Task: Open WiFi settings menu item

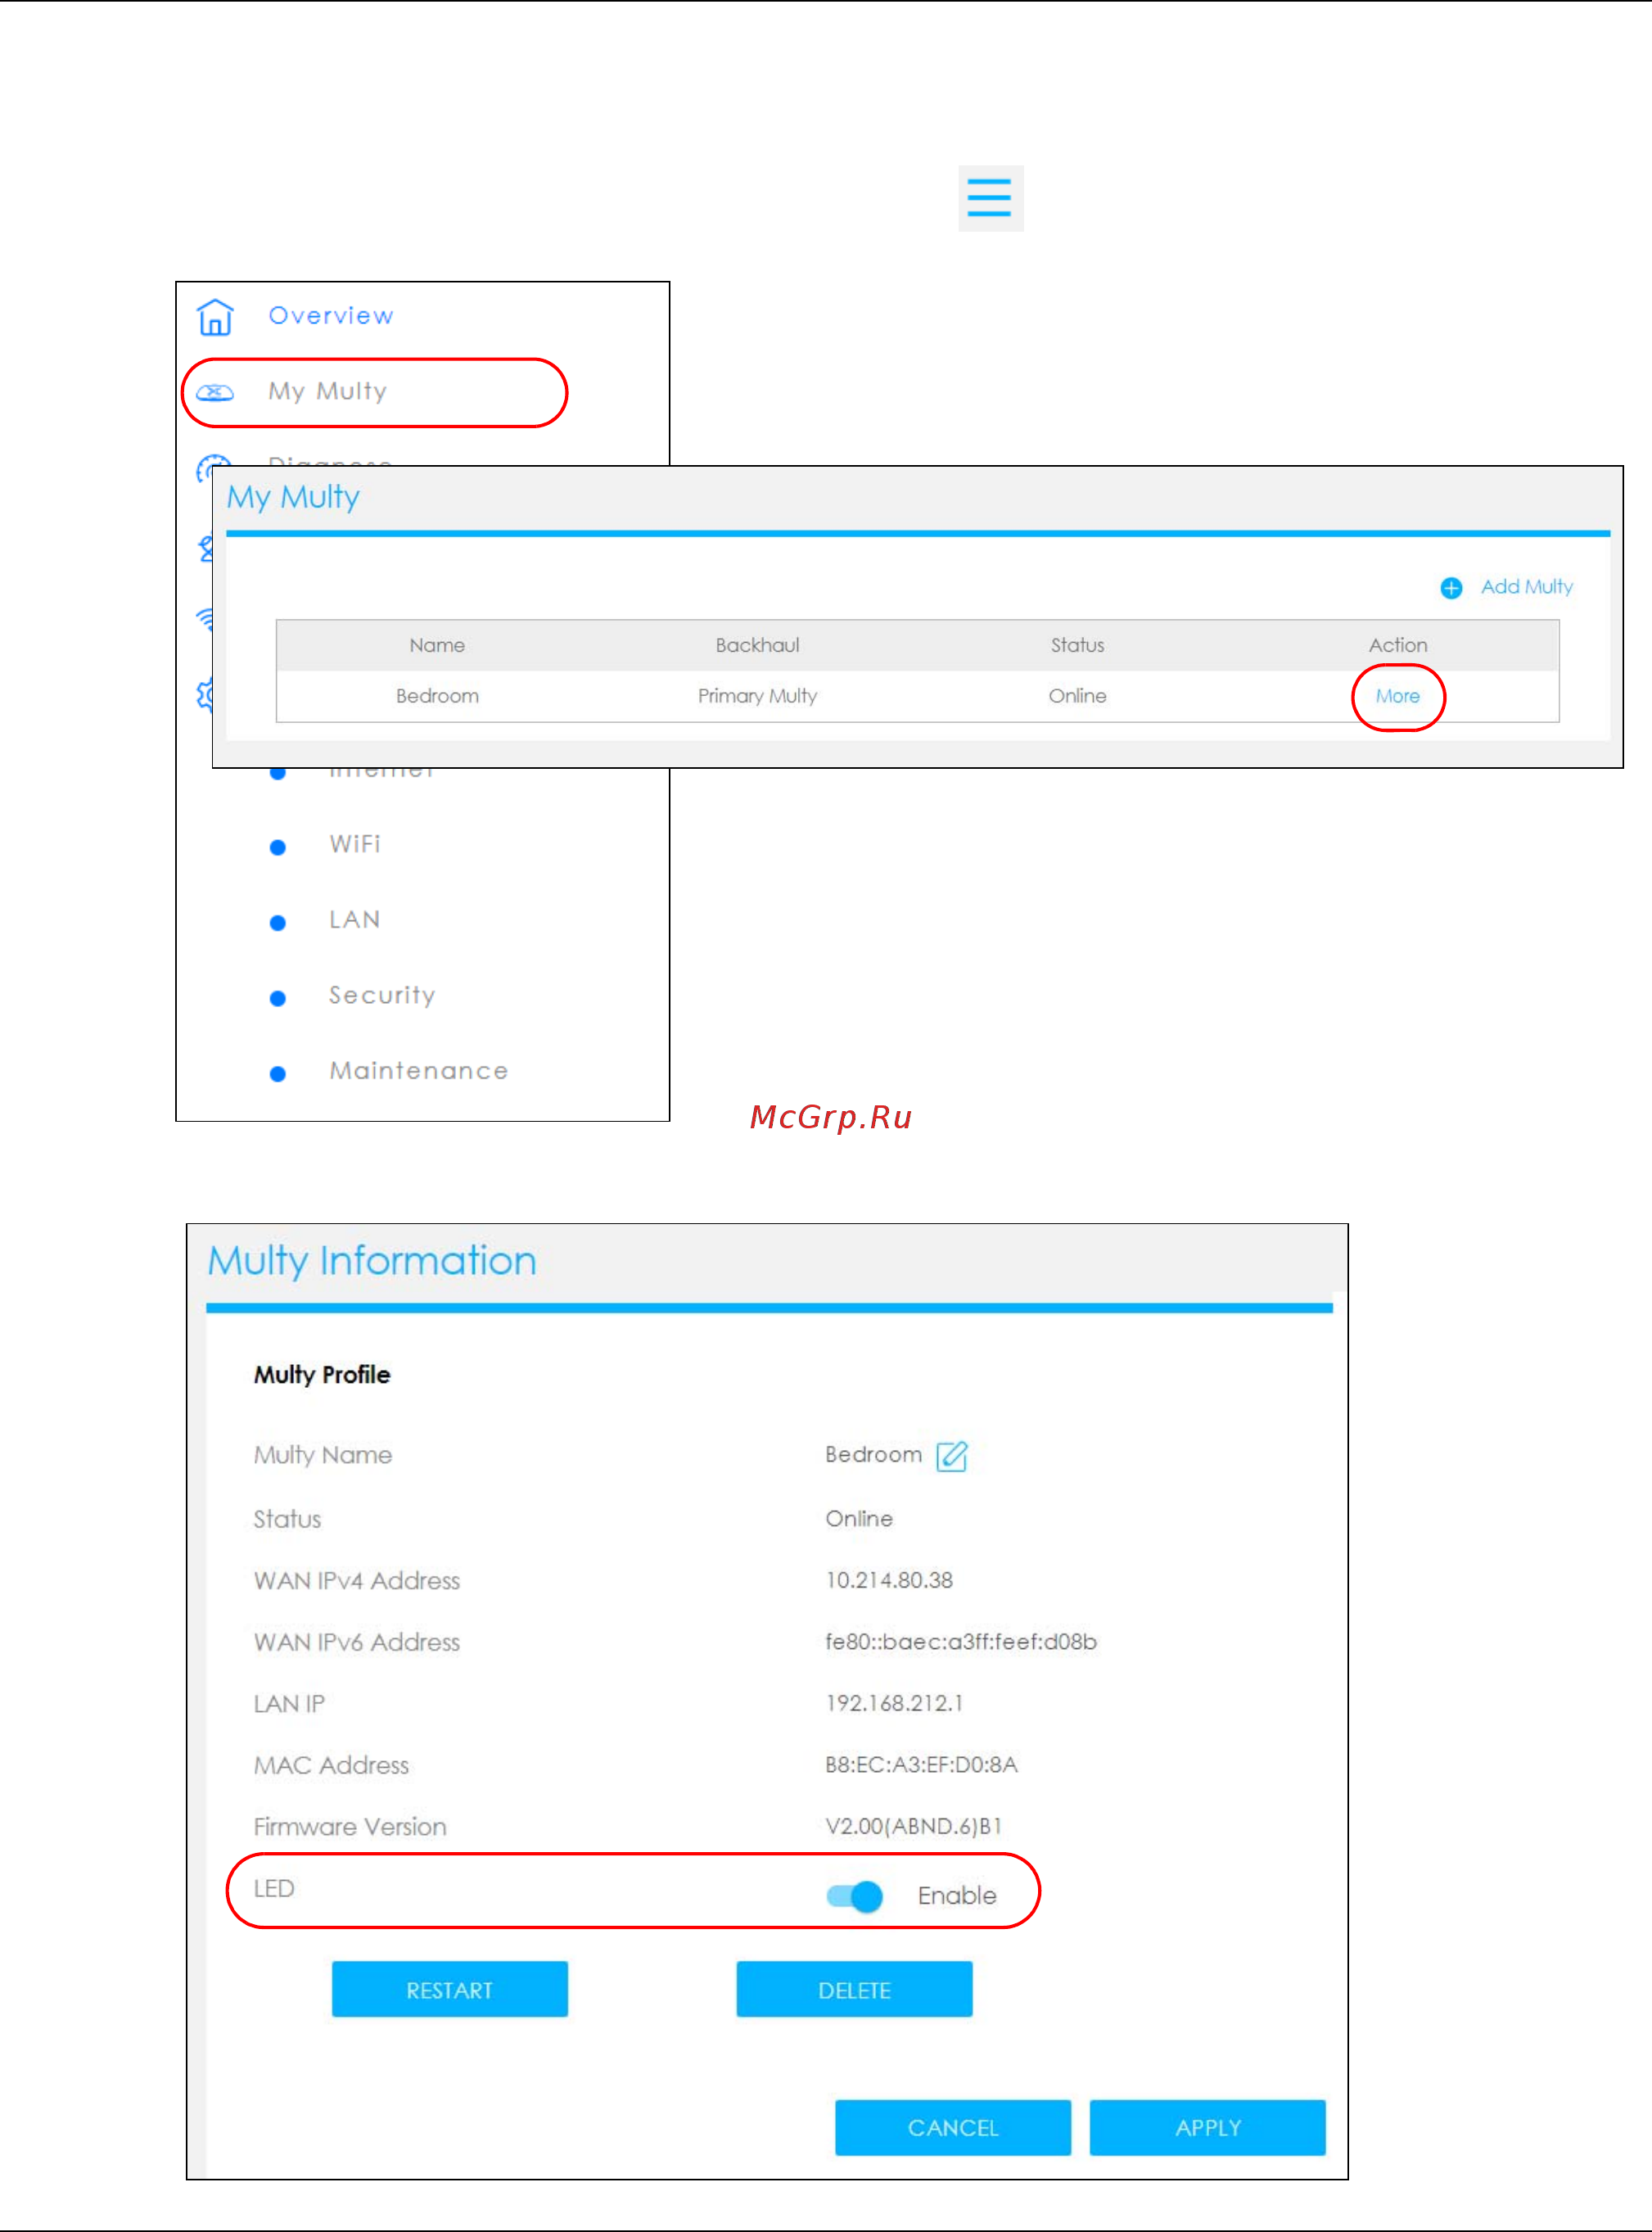Action: click(355, 844)
